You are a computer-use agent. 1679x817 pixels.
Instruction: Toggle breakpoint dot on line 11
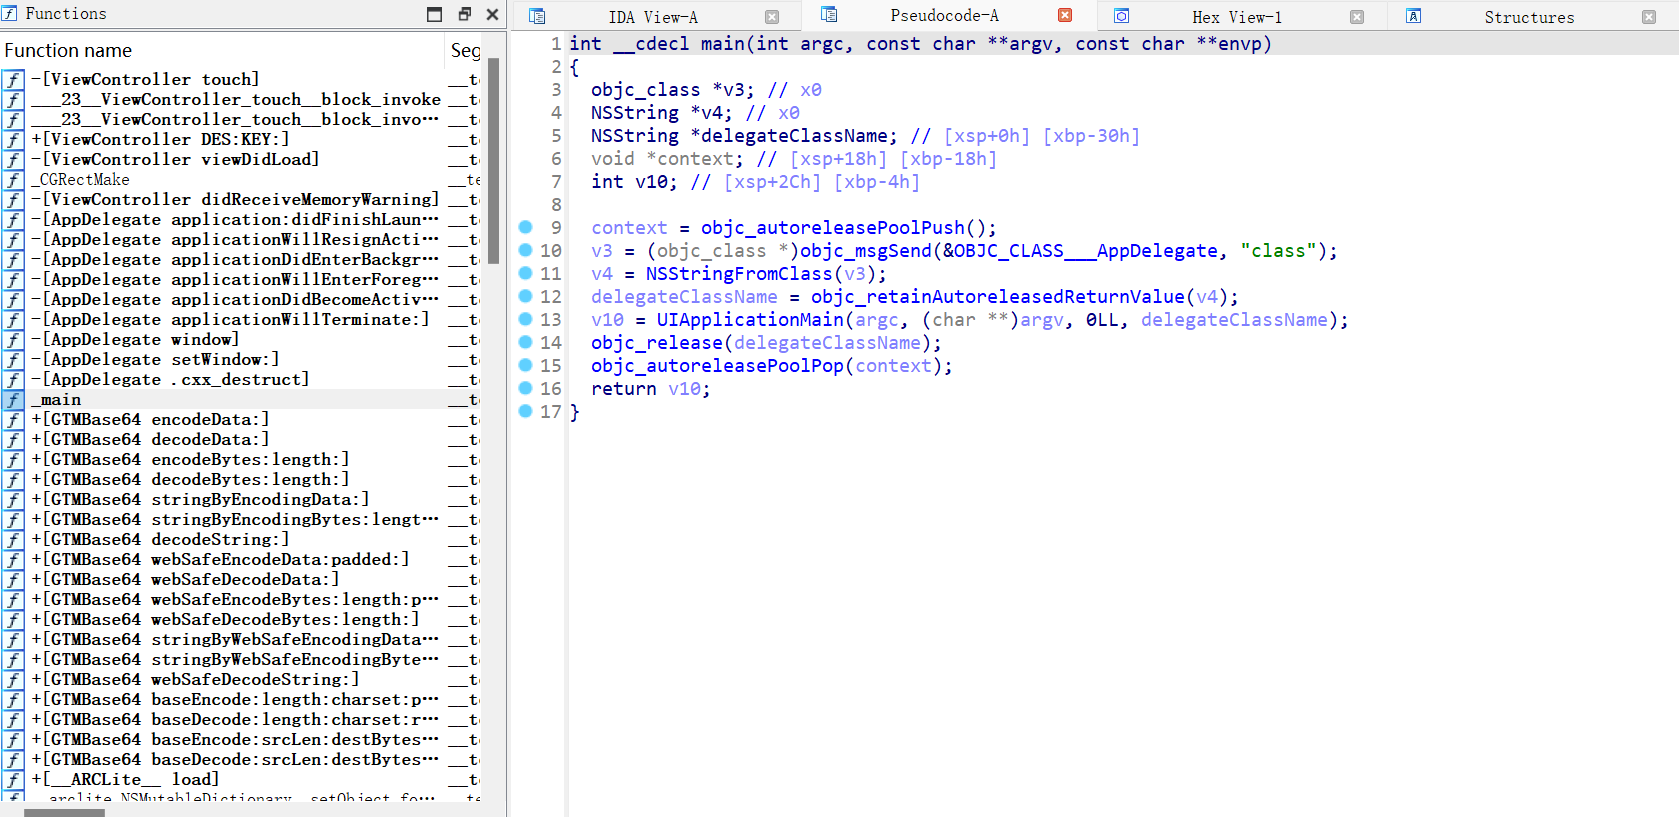(526, 273)
